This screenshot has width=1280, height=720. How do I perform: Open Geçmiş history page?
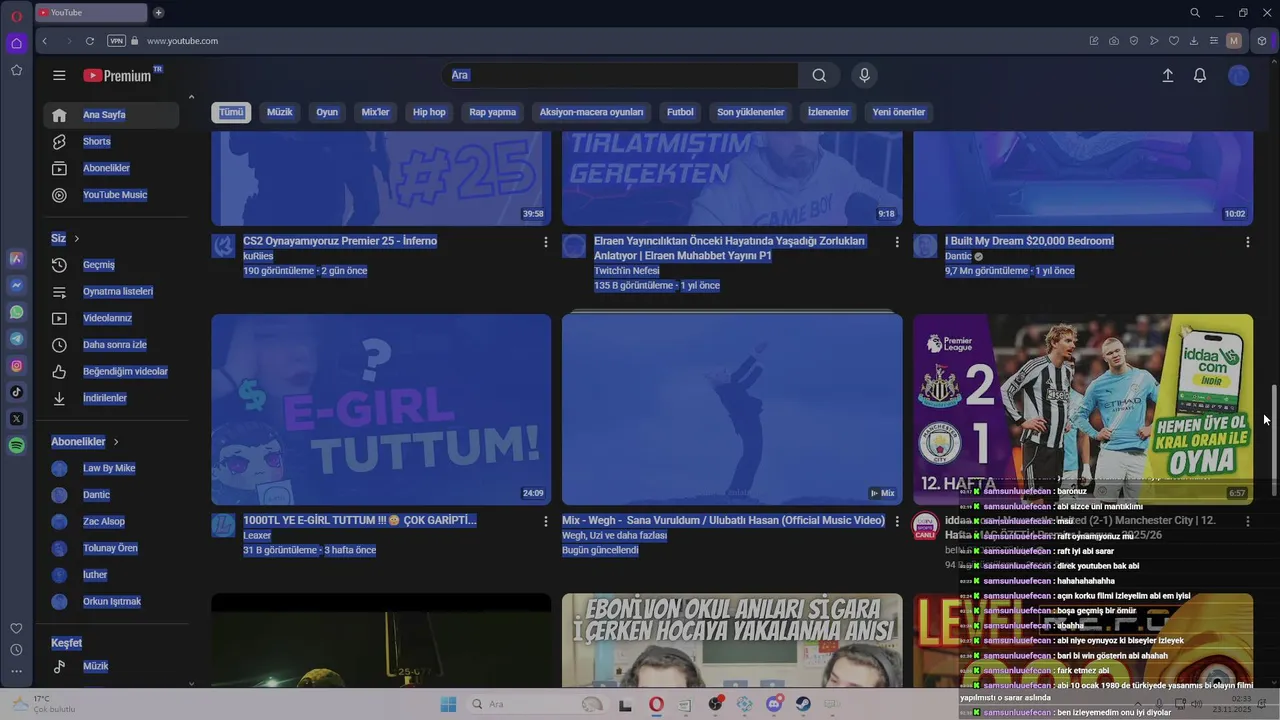pos(112,265)
